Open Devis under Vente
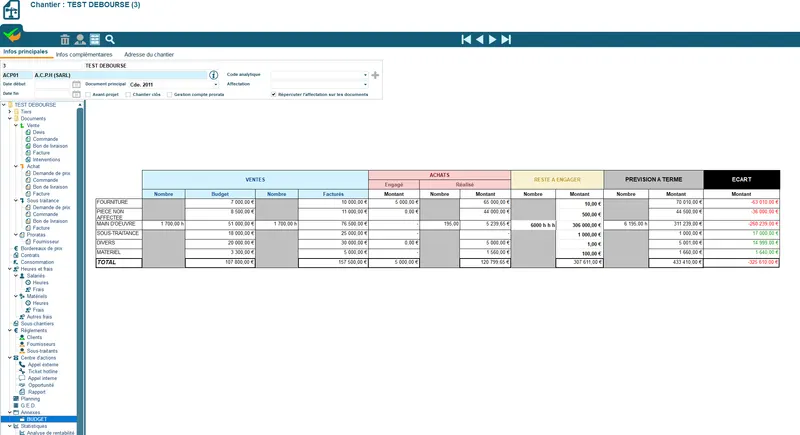This screenshot has height=435, width=800. point(39,132)
